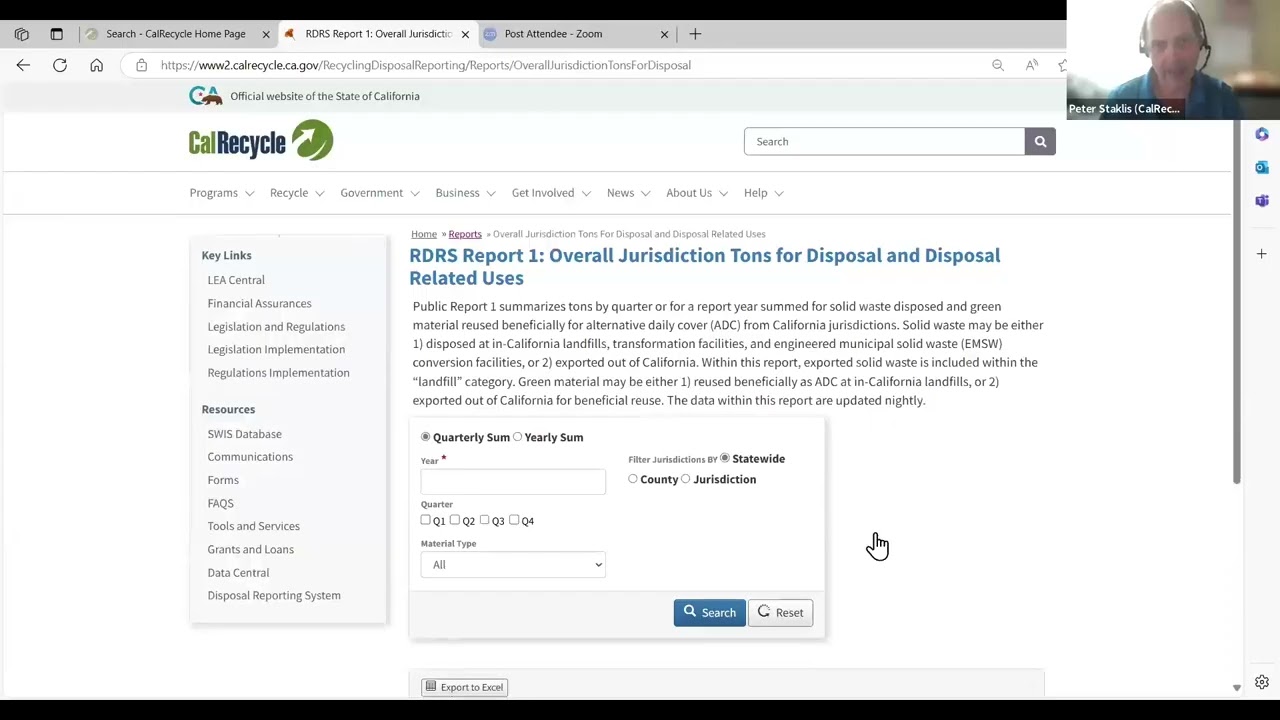1280x720 pixels.
Task: Open the workspaces icon in browser
Action: 22,34
